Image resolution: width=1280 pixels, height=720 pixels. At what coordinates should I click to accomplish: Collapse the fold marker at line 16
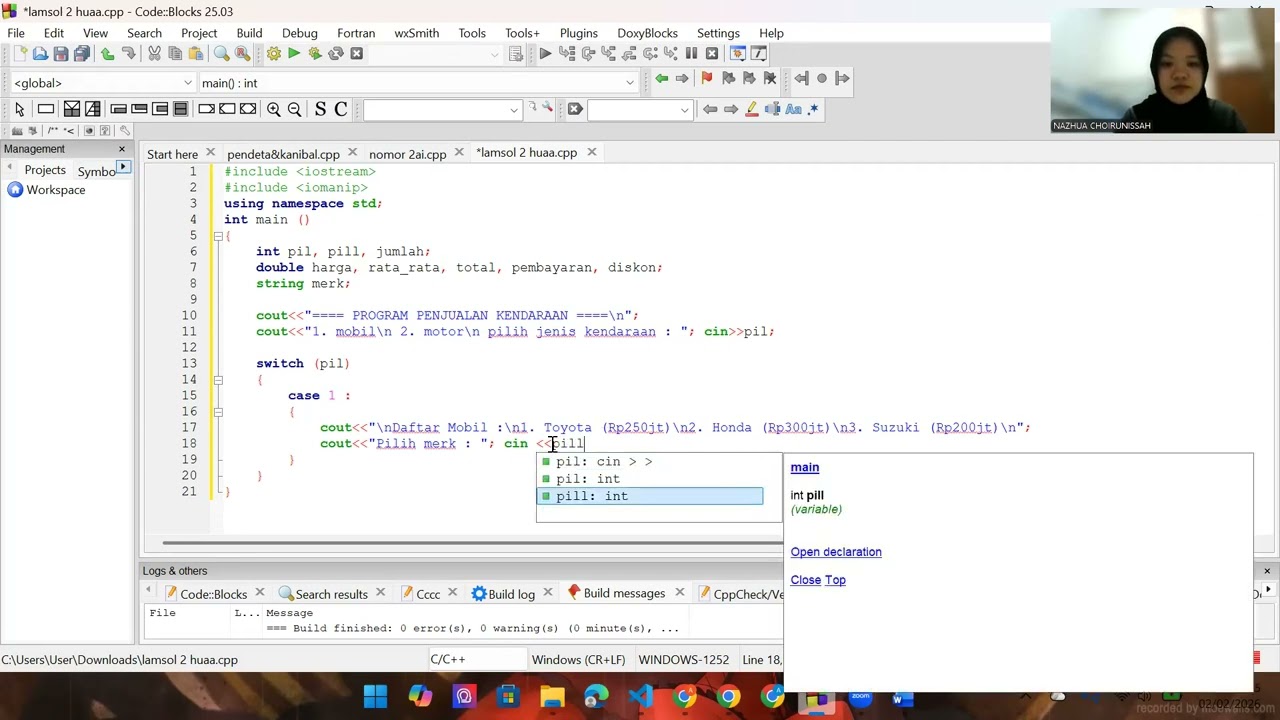coord(218,412)
